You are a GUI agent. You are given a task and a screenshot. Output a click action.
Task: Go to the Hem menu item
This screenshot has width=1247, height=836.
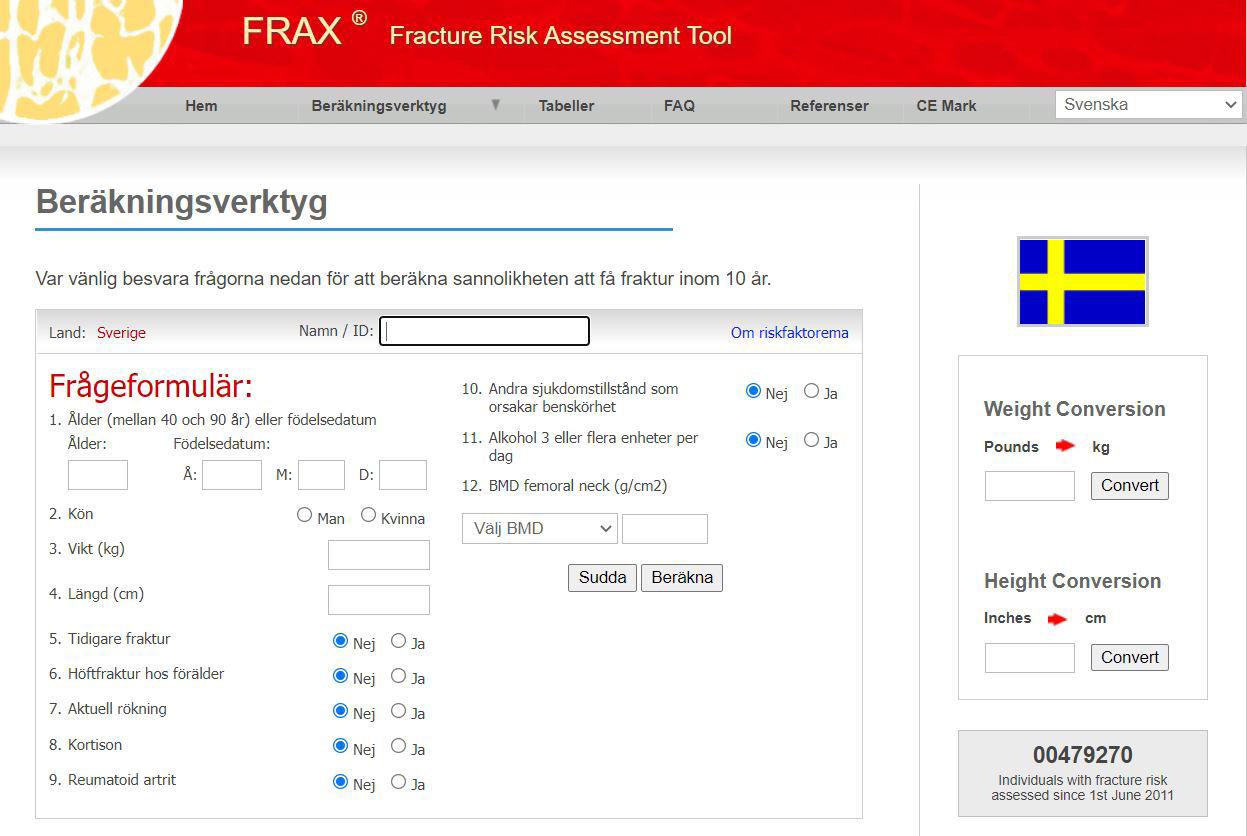(x=201, y=105)
